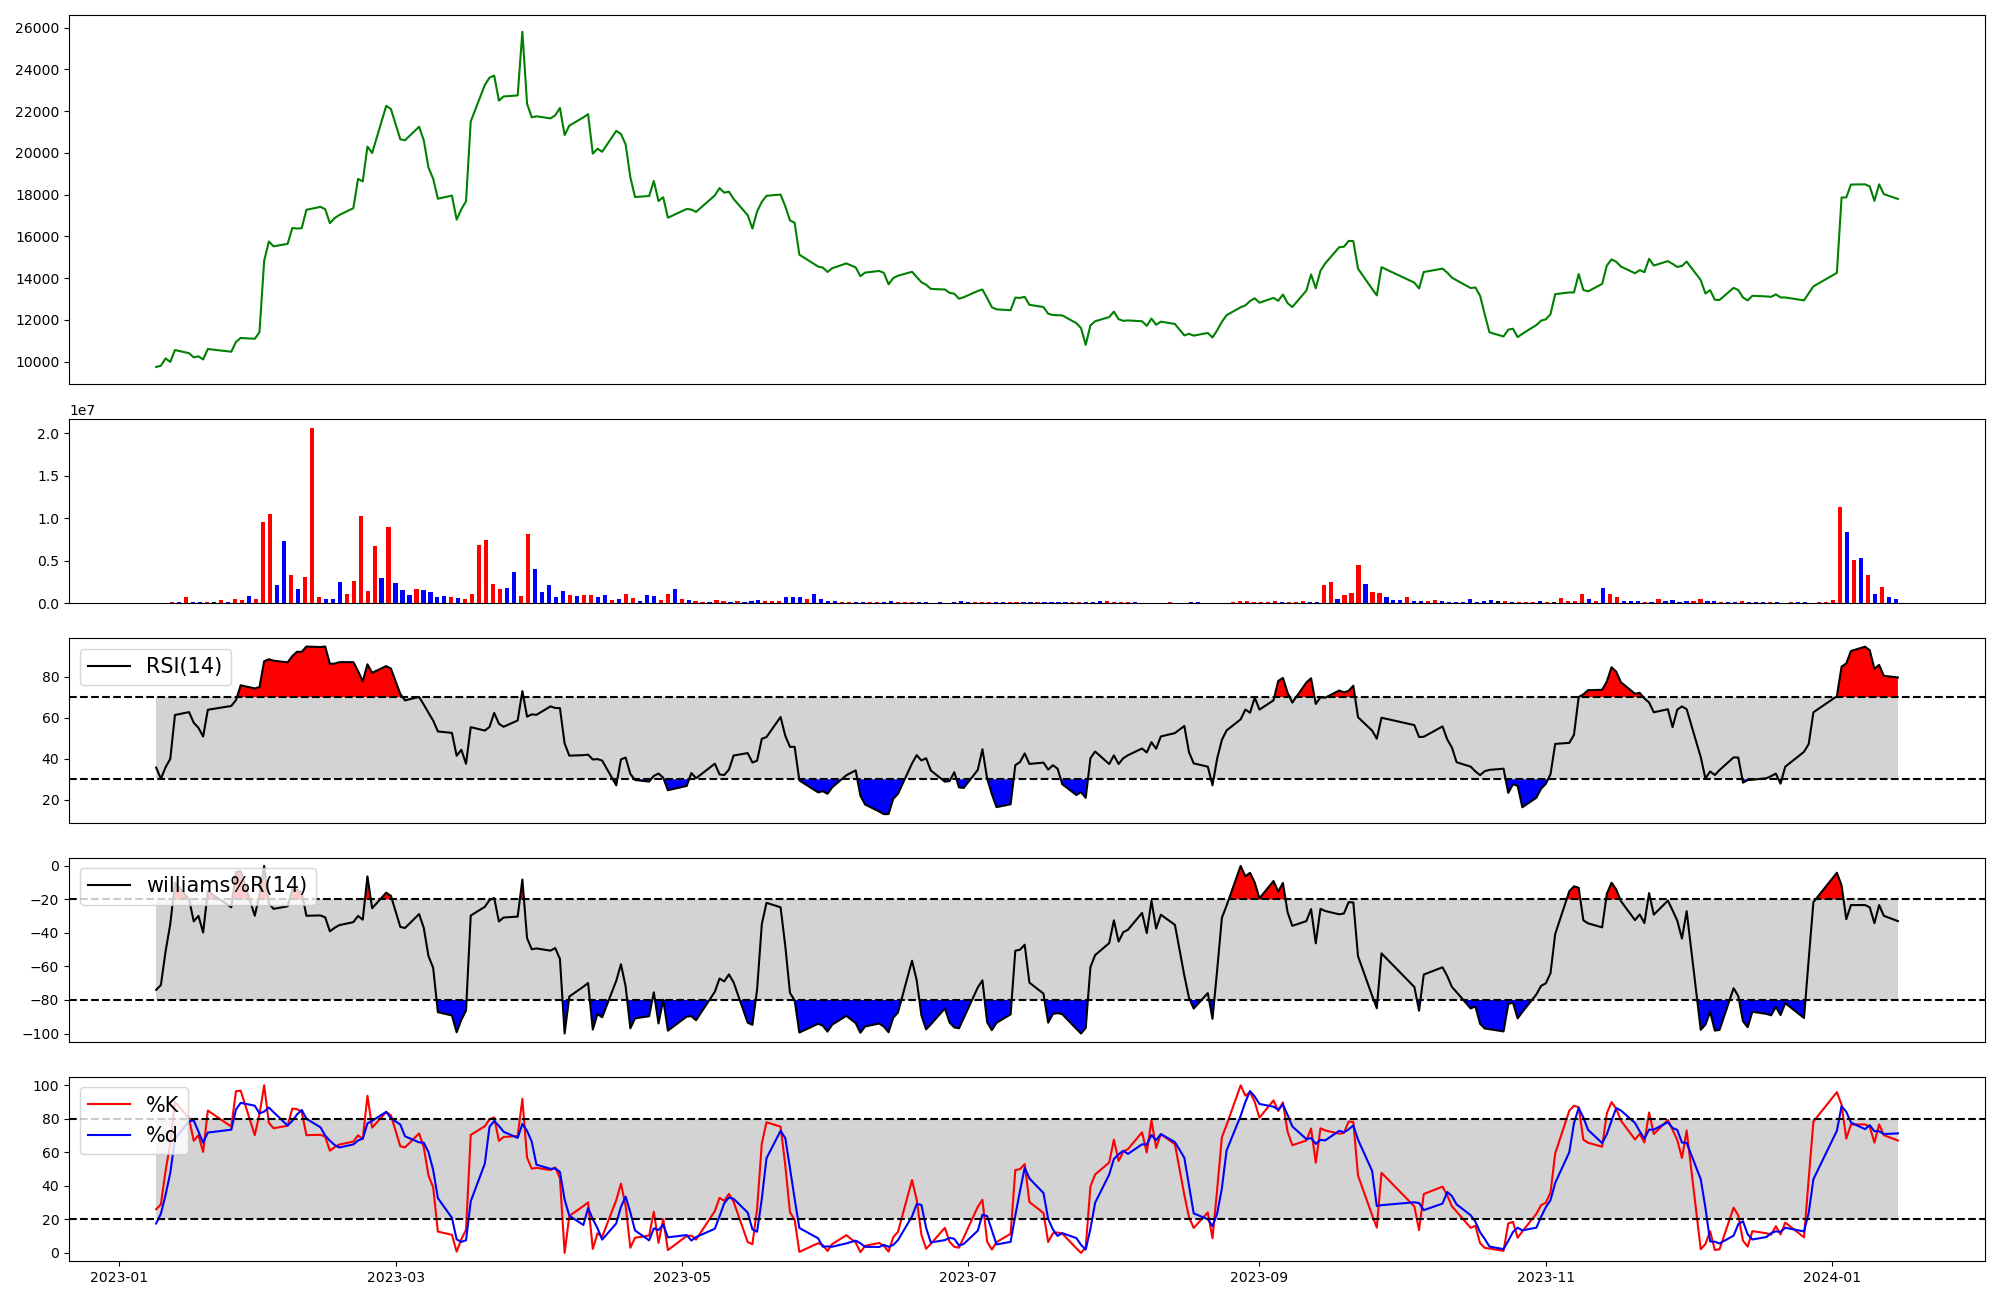Click the williams%R(14) legend label
Image resolution: width=2000 pixels, height=1300 pixels.
point(226,885)
